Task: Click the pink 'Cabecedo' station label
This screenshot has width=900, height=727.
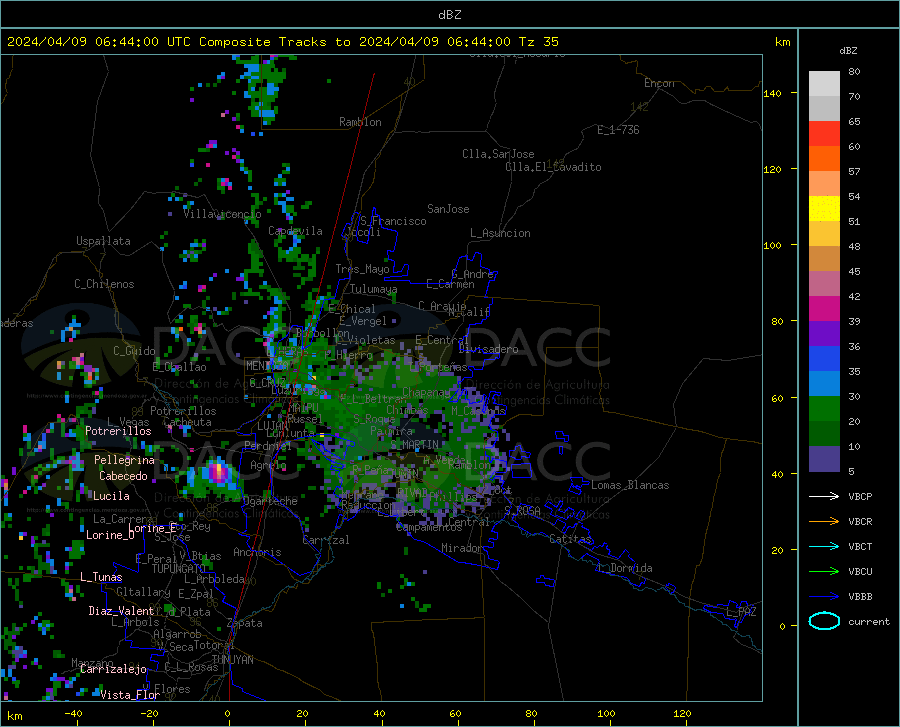Action: (x=123, y=476)
